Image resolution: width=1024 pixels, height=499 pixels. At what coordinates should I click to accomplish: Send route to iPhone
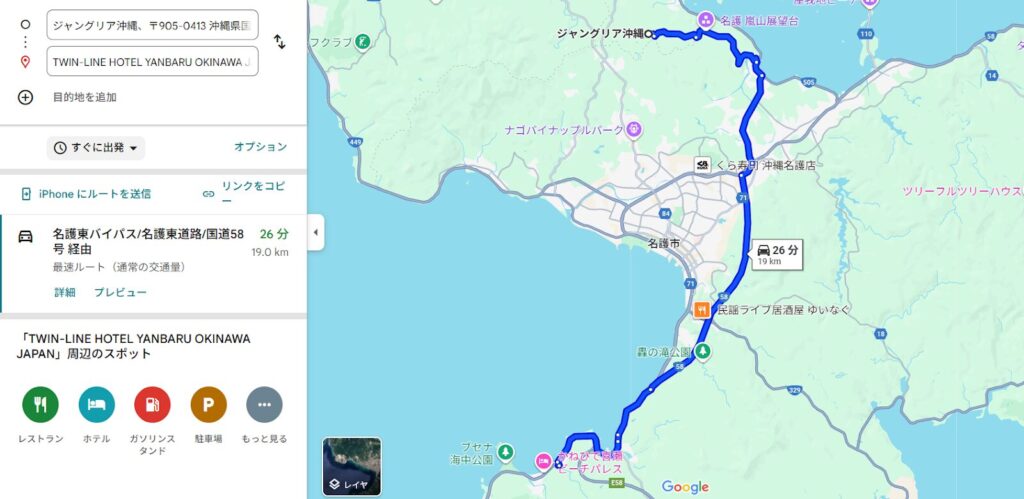86,194
